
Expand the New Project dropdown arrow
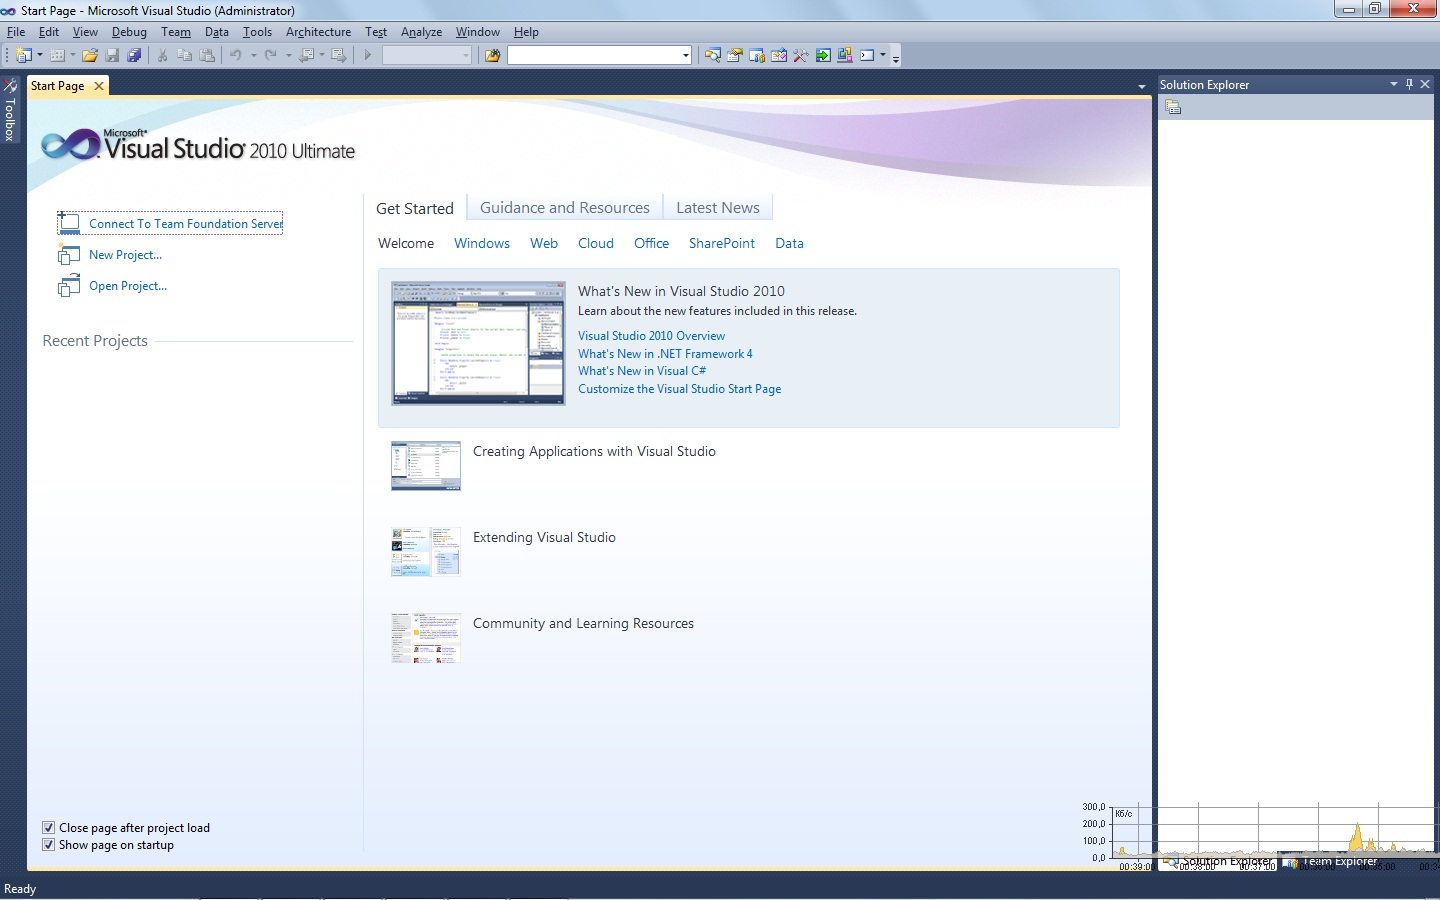[38, 55]
